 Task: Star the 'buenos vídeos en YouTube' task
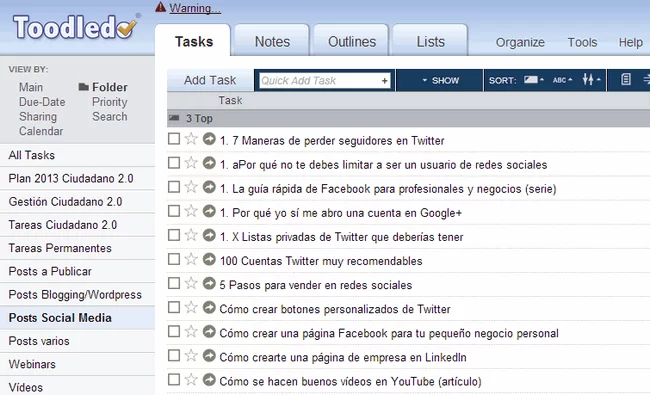click(x=191, y=379)
